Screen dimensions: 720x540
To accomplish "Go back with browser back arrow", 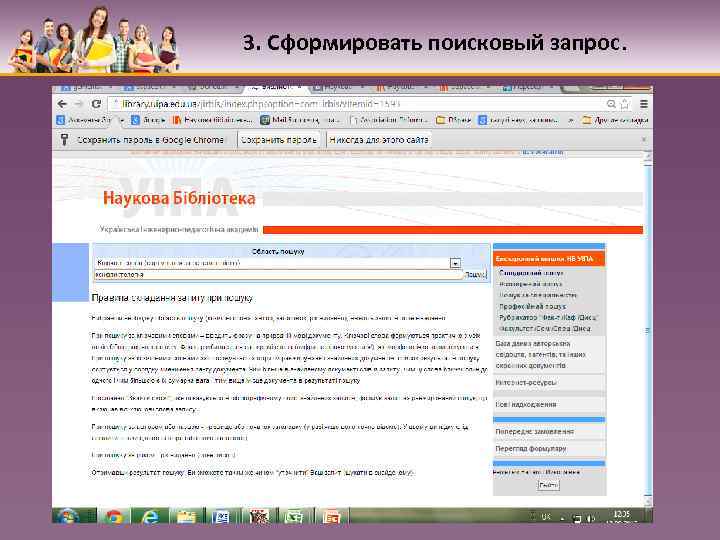I will (62, 104).
